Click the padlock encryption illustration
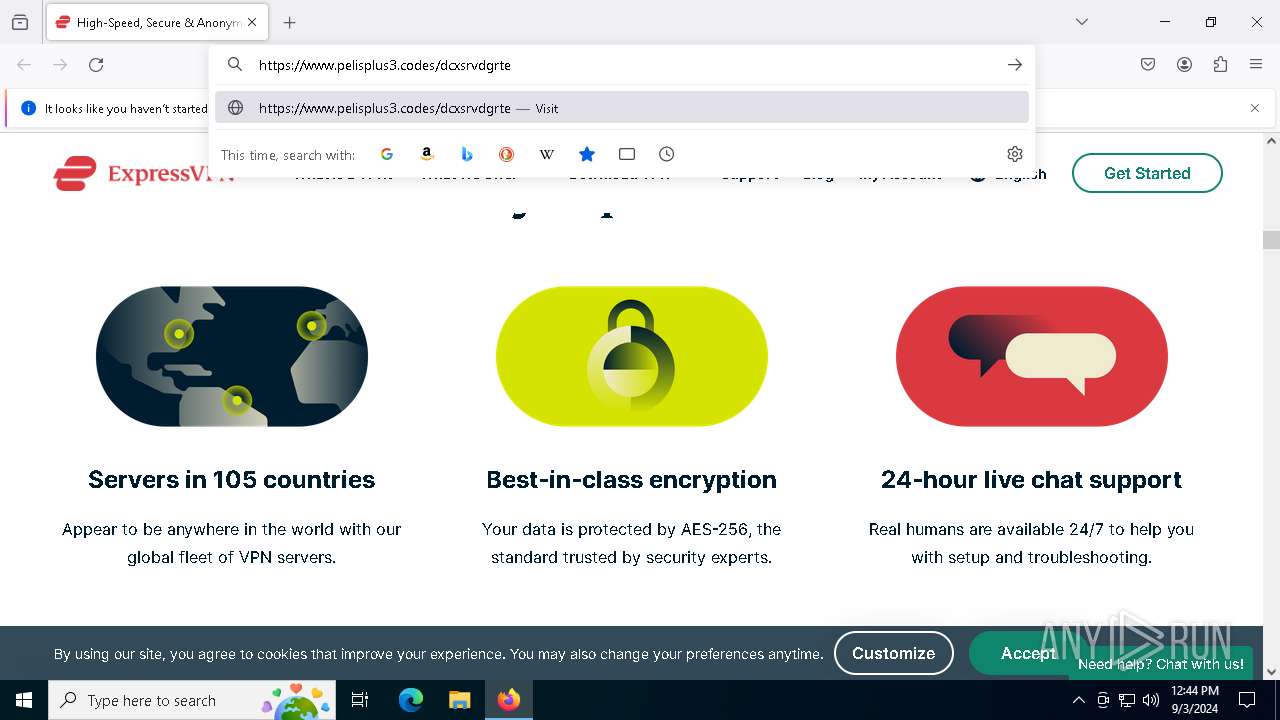Viewport: 1280px width, 720px height. 632,356
